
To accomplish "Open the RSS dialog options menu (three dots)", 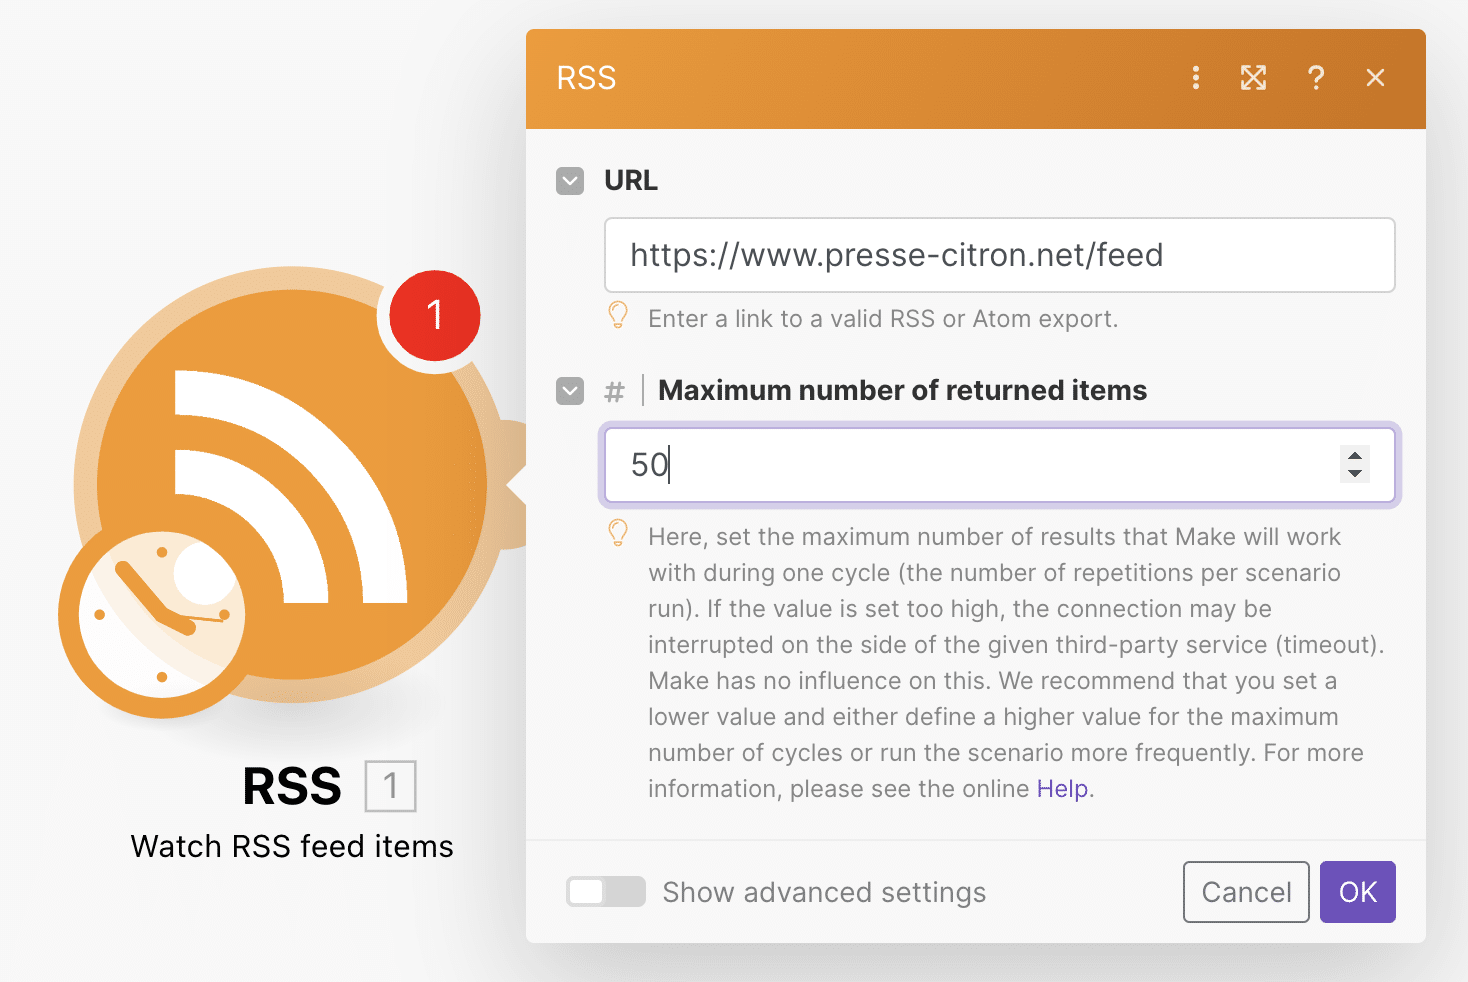I will pyautogui.click(x=1196, y=78).
